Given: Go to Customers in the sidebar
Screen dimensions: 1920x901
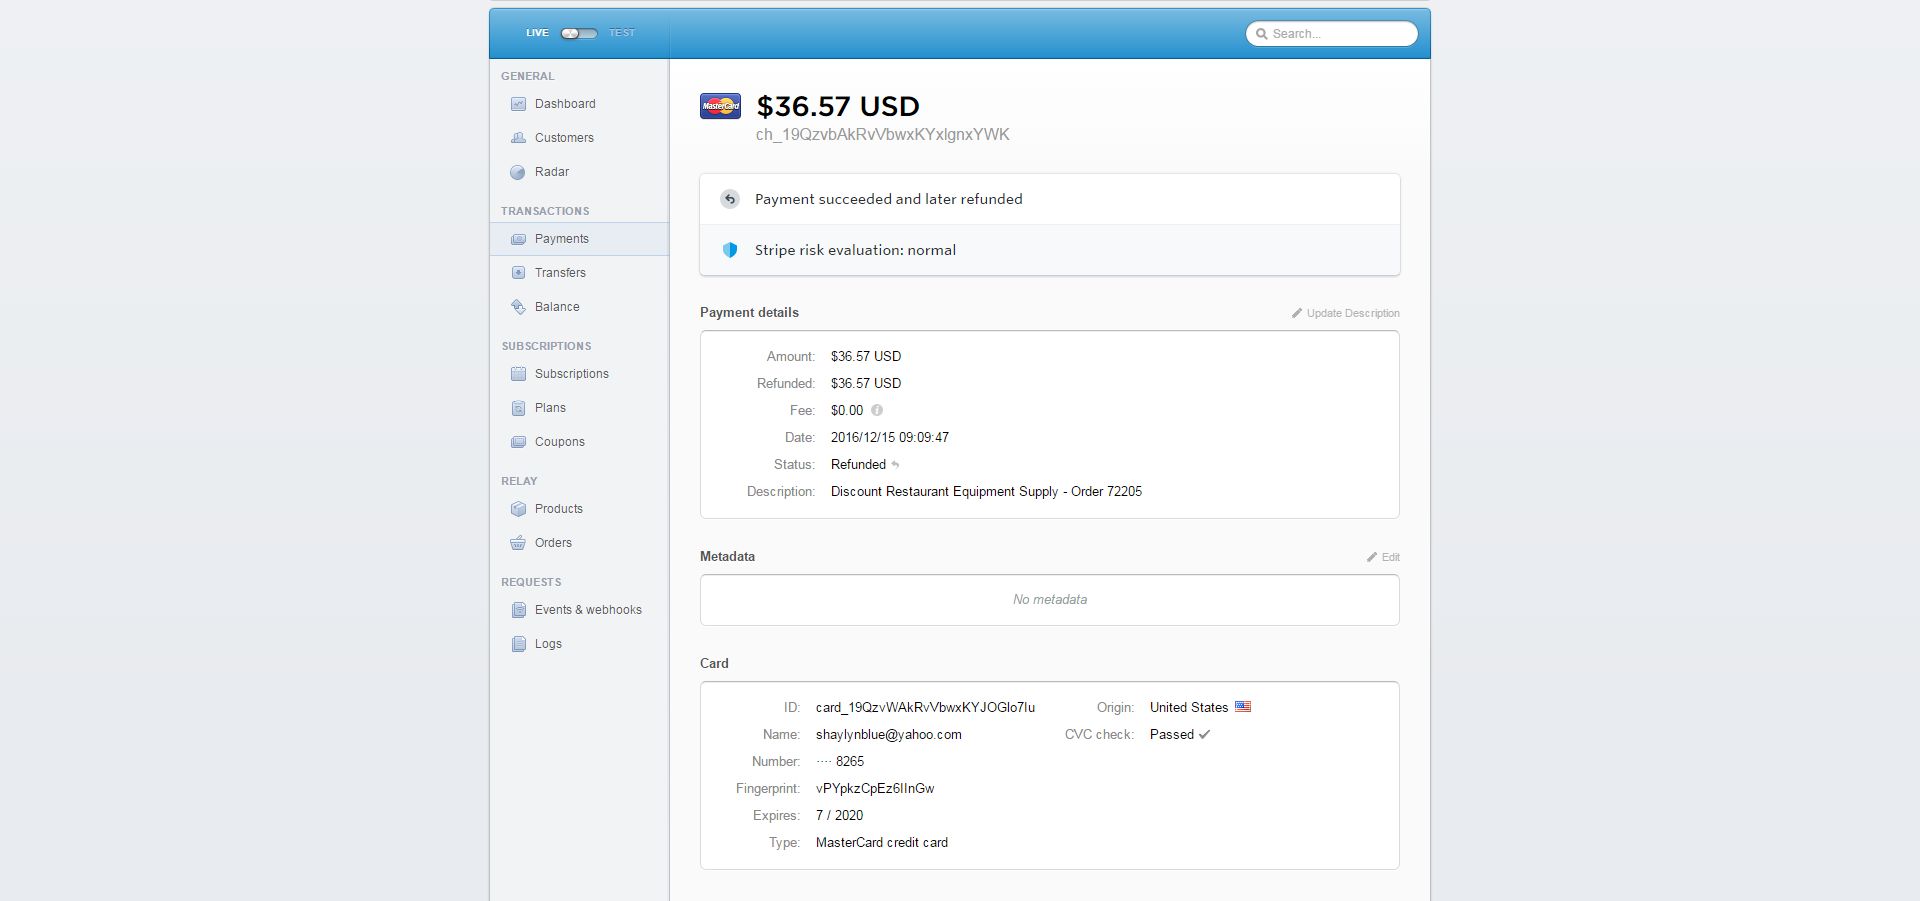Looking at the screenshot, I should pos(564,138).
